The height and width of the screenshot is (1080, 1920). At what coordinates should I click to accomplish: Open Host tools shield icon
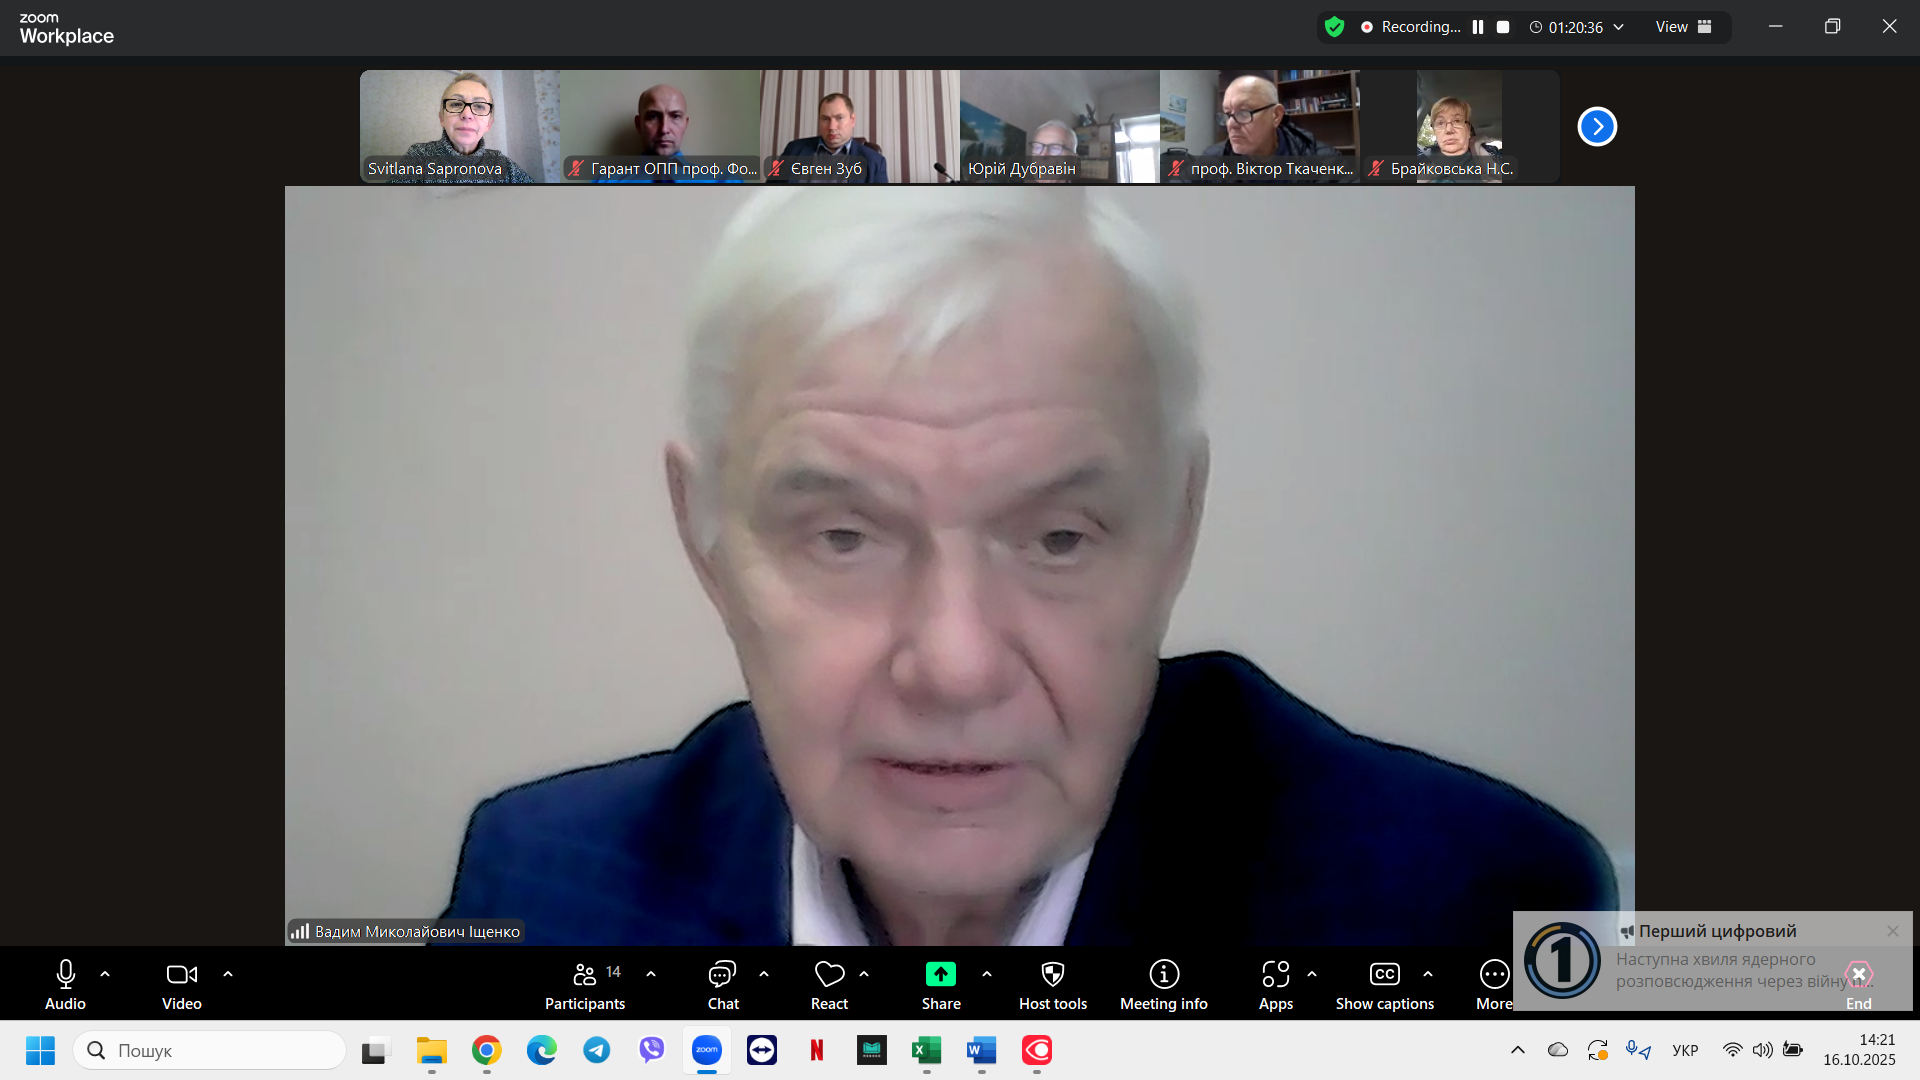click(1052, 974)
